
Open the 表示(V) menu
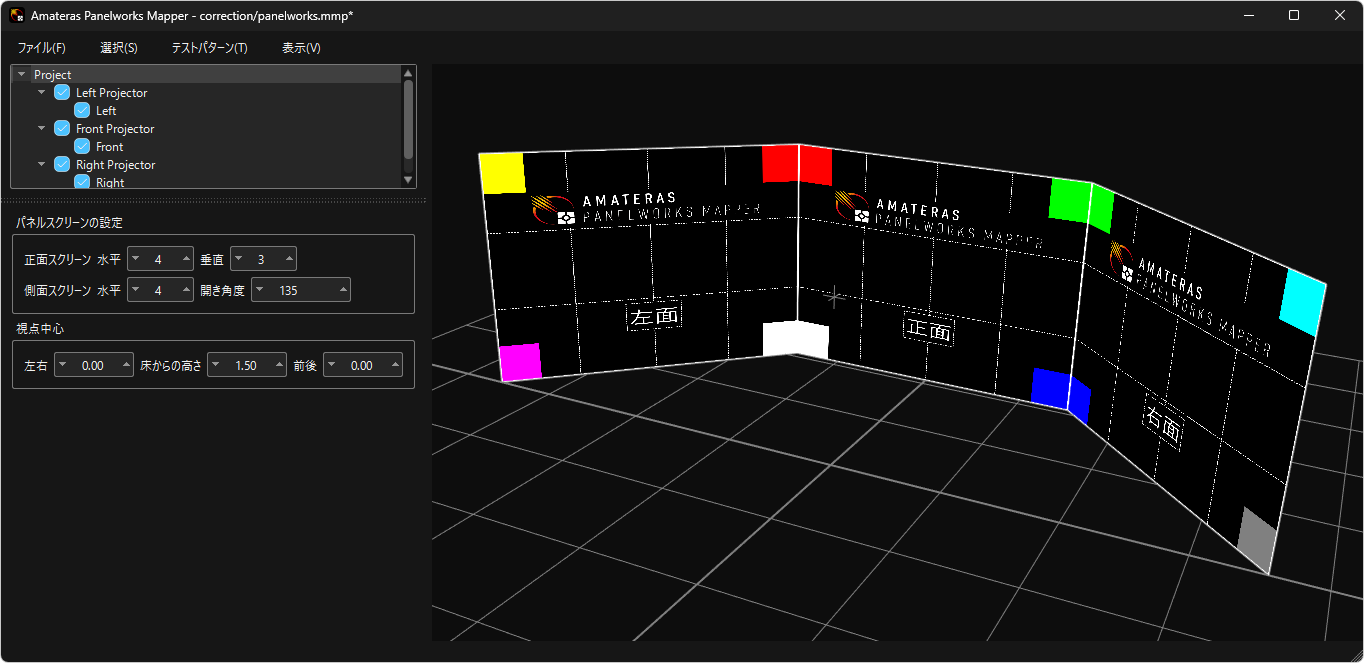(301, 48)
